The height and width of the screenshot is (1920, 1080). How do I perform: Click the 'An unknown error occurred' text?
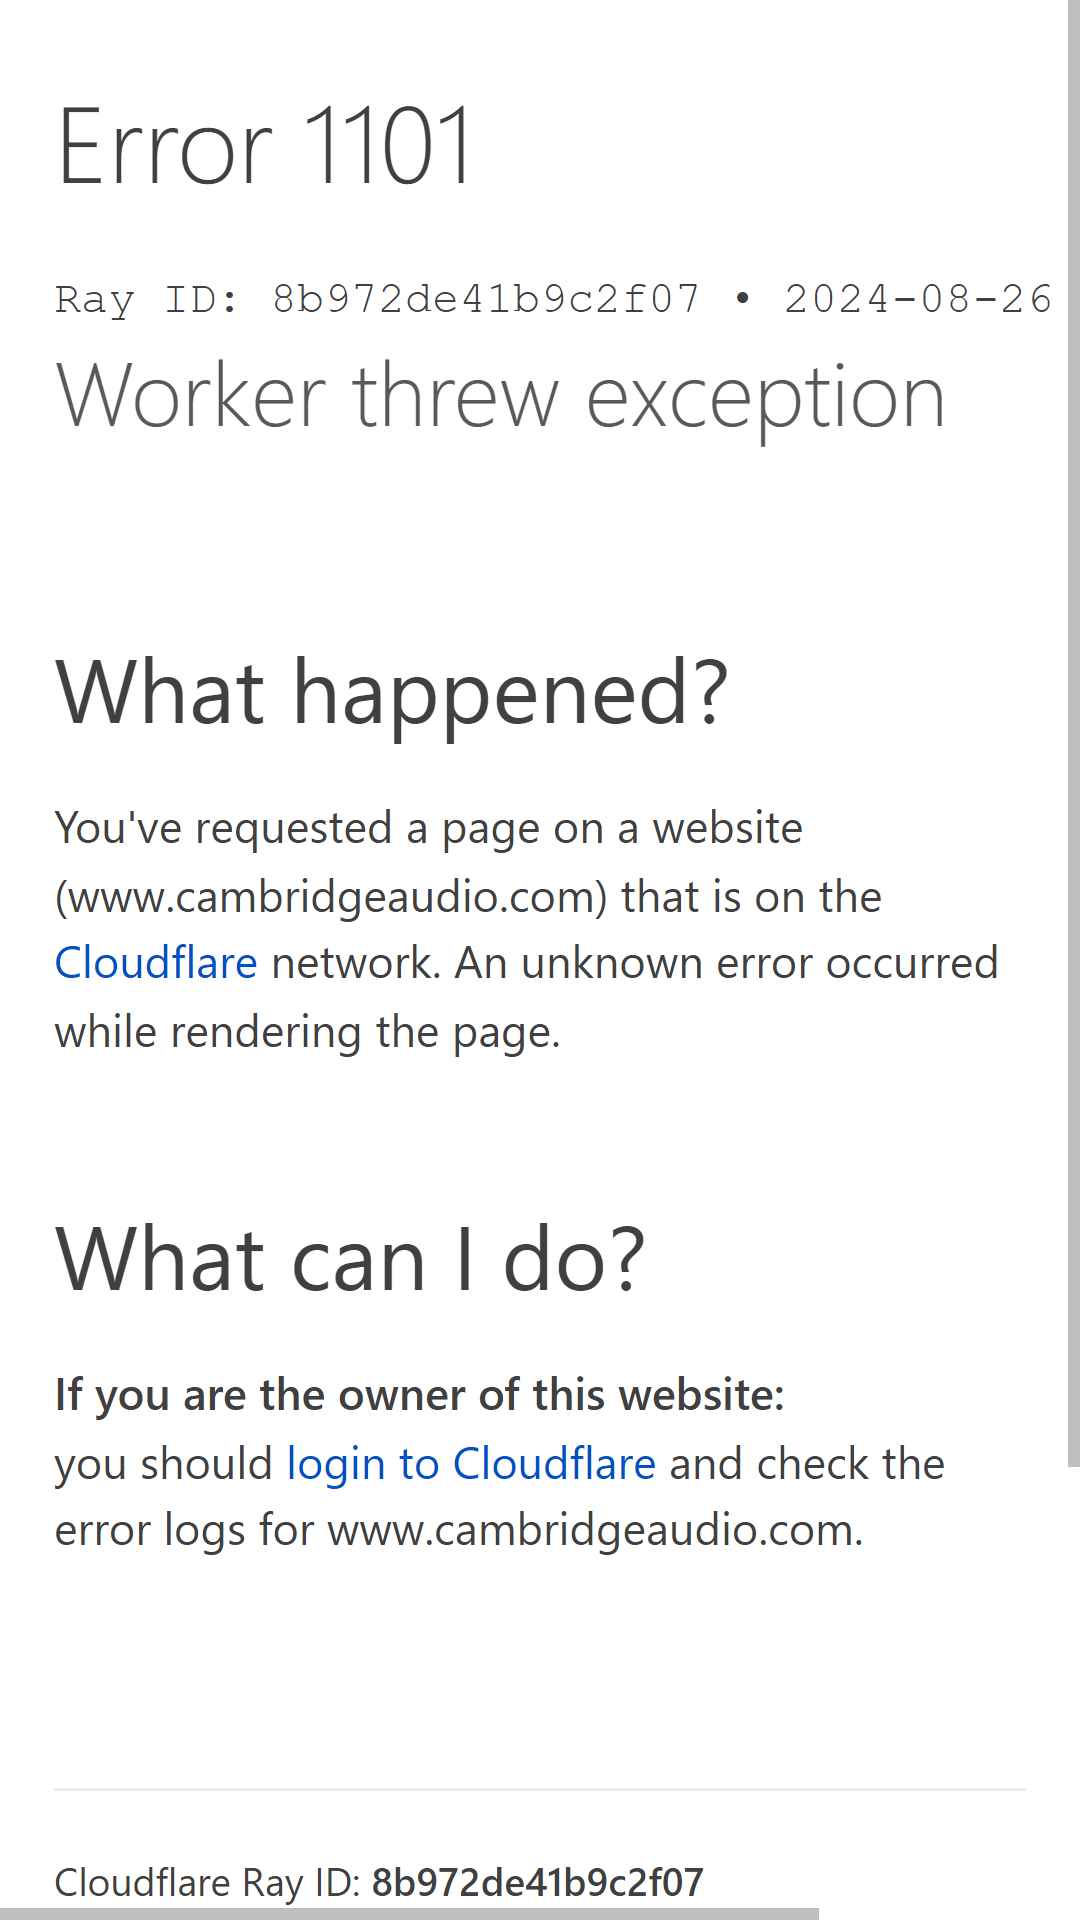coord(727,963)
